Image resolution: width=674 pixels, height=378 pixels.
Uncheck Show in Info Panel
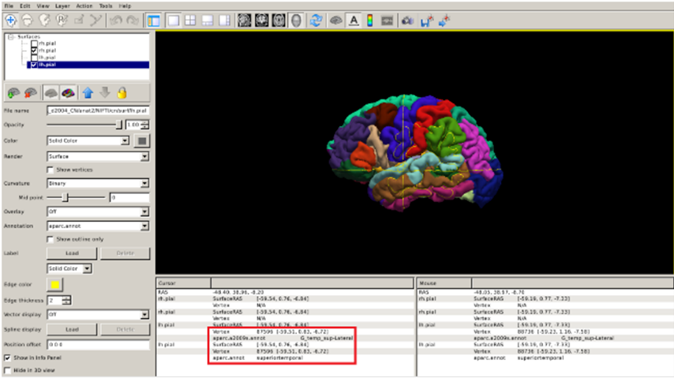[7, 358]
